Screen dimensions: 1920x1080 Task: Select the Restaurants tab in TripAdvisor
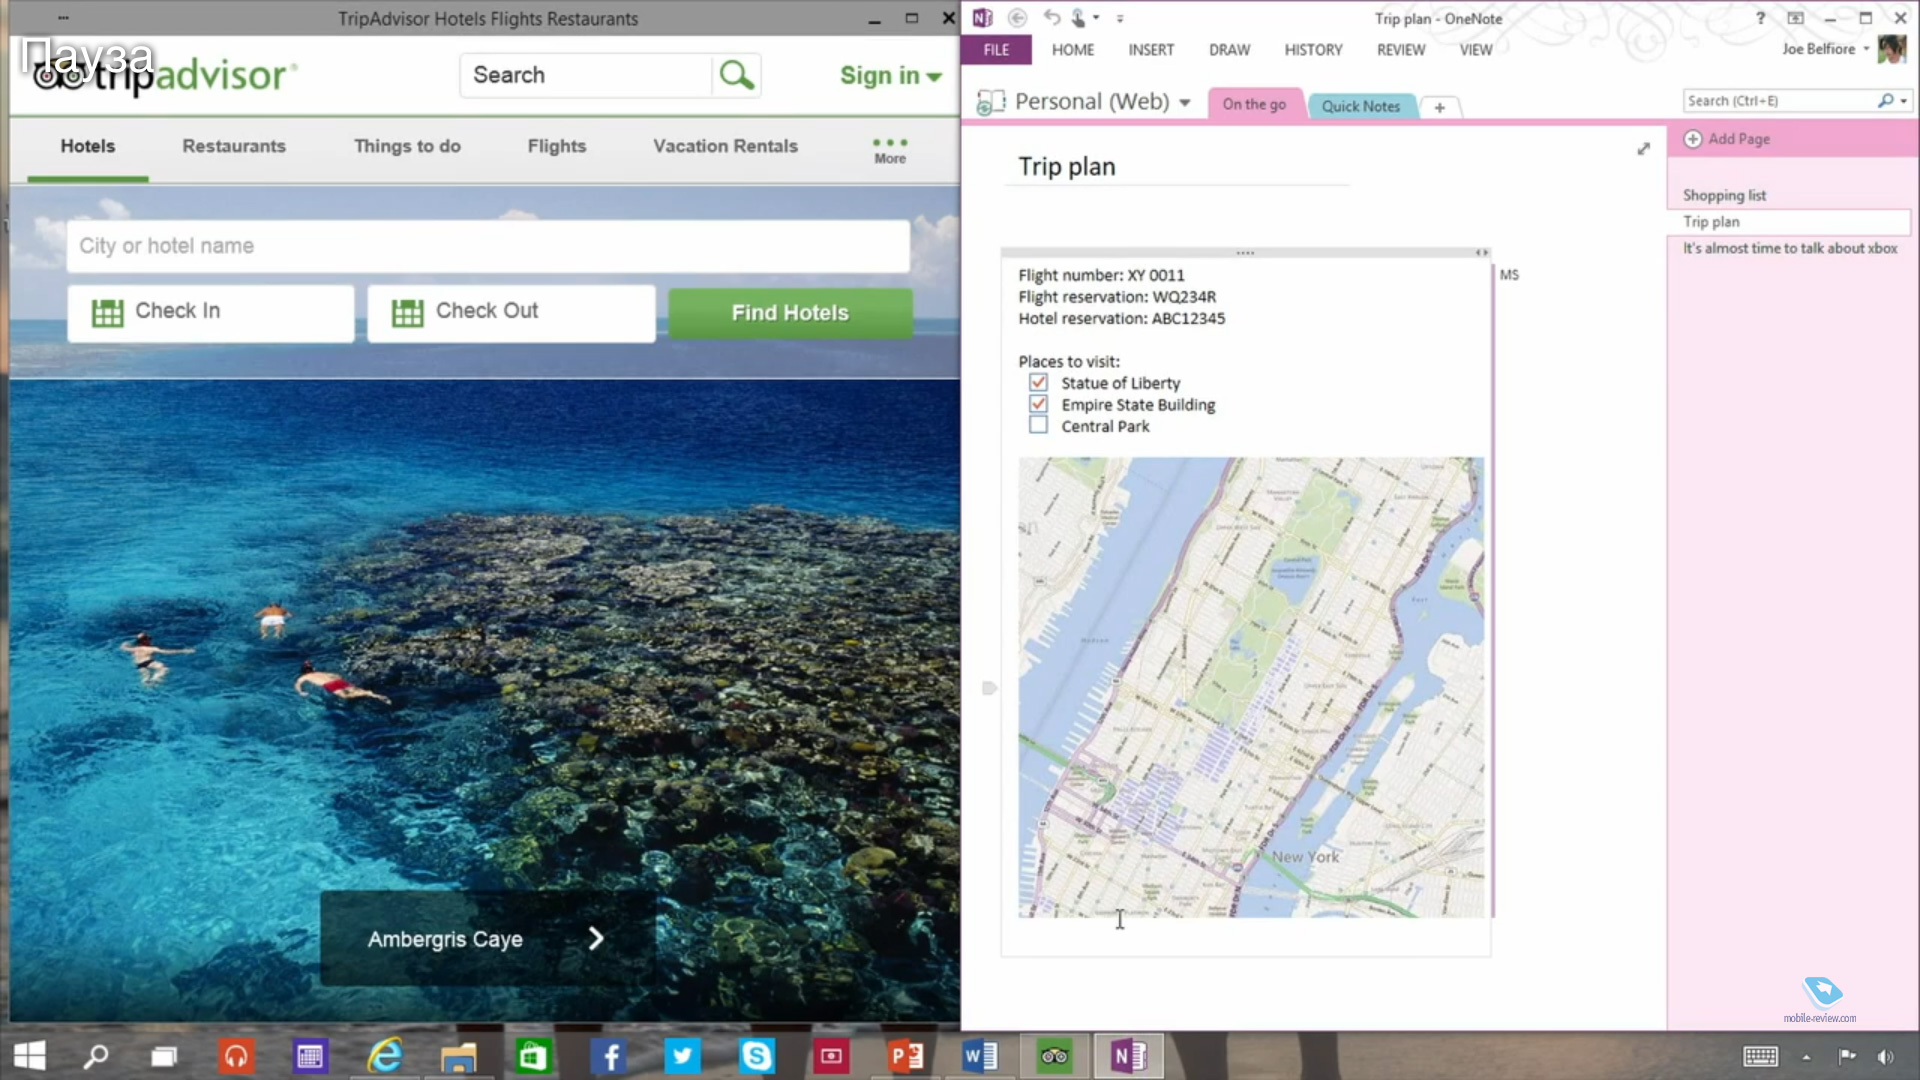pos(234,146)
